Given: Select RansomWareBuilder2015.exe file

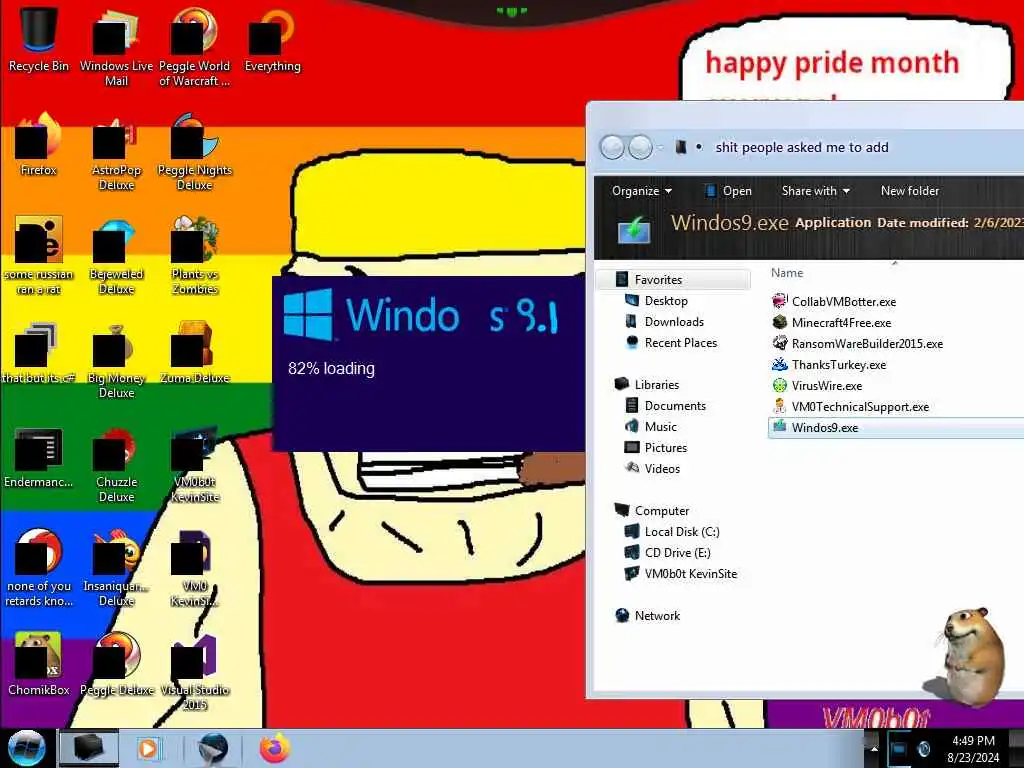Looking at the screenshot, I should (858, 344).
